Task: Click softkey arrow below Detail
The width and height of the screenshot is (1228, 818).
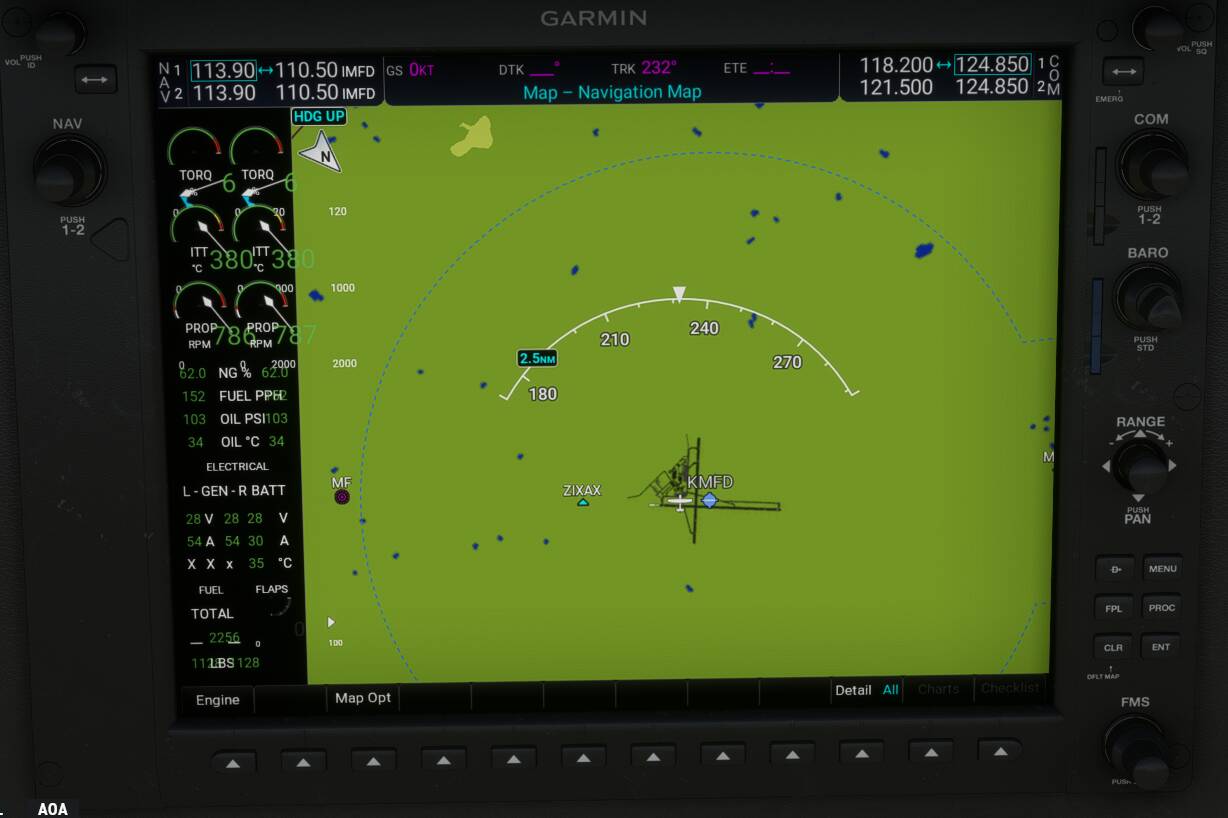Action: coord(861,752)
